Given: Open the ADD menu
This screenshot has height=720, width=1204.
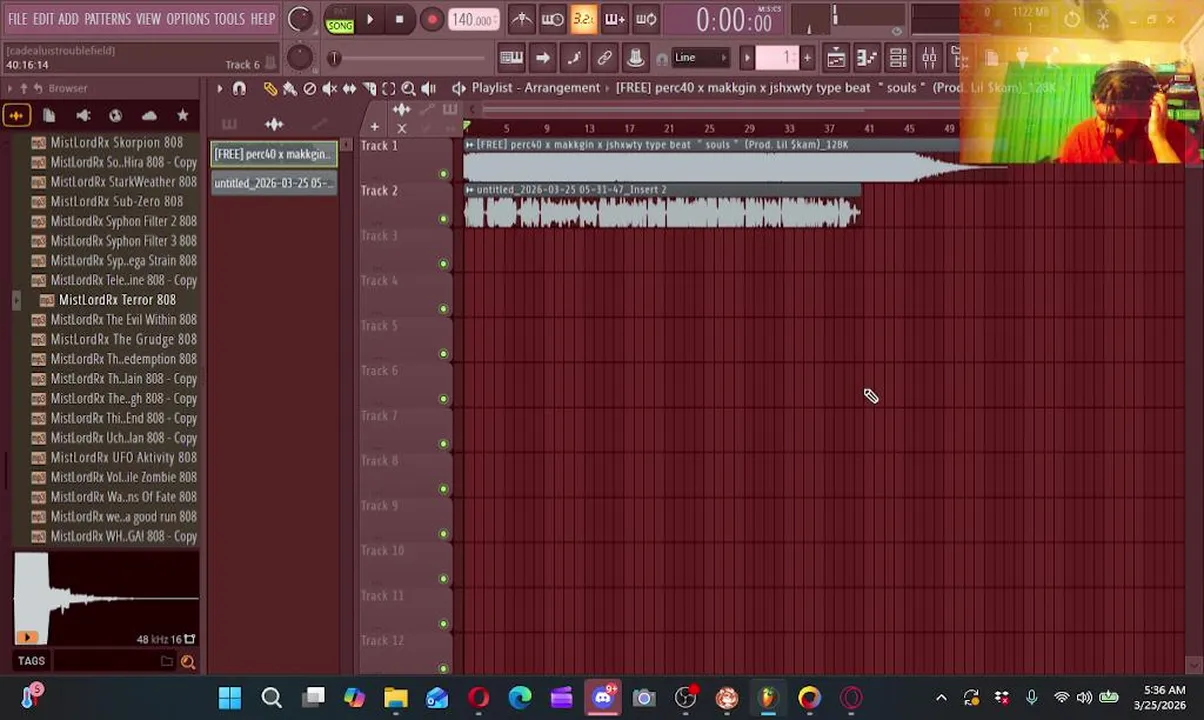Looking at the screenshot, I should (68, 19).
